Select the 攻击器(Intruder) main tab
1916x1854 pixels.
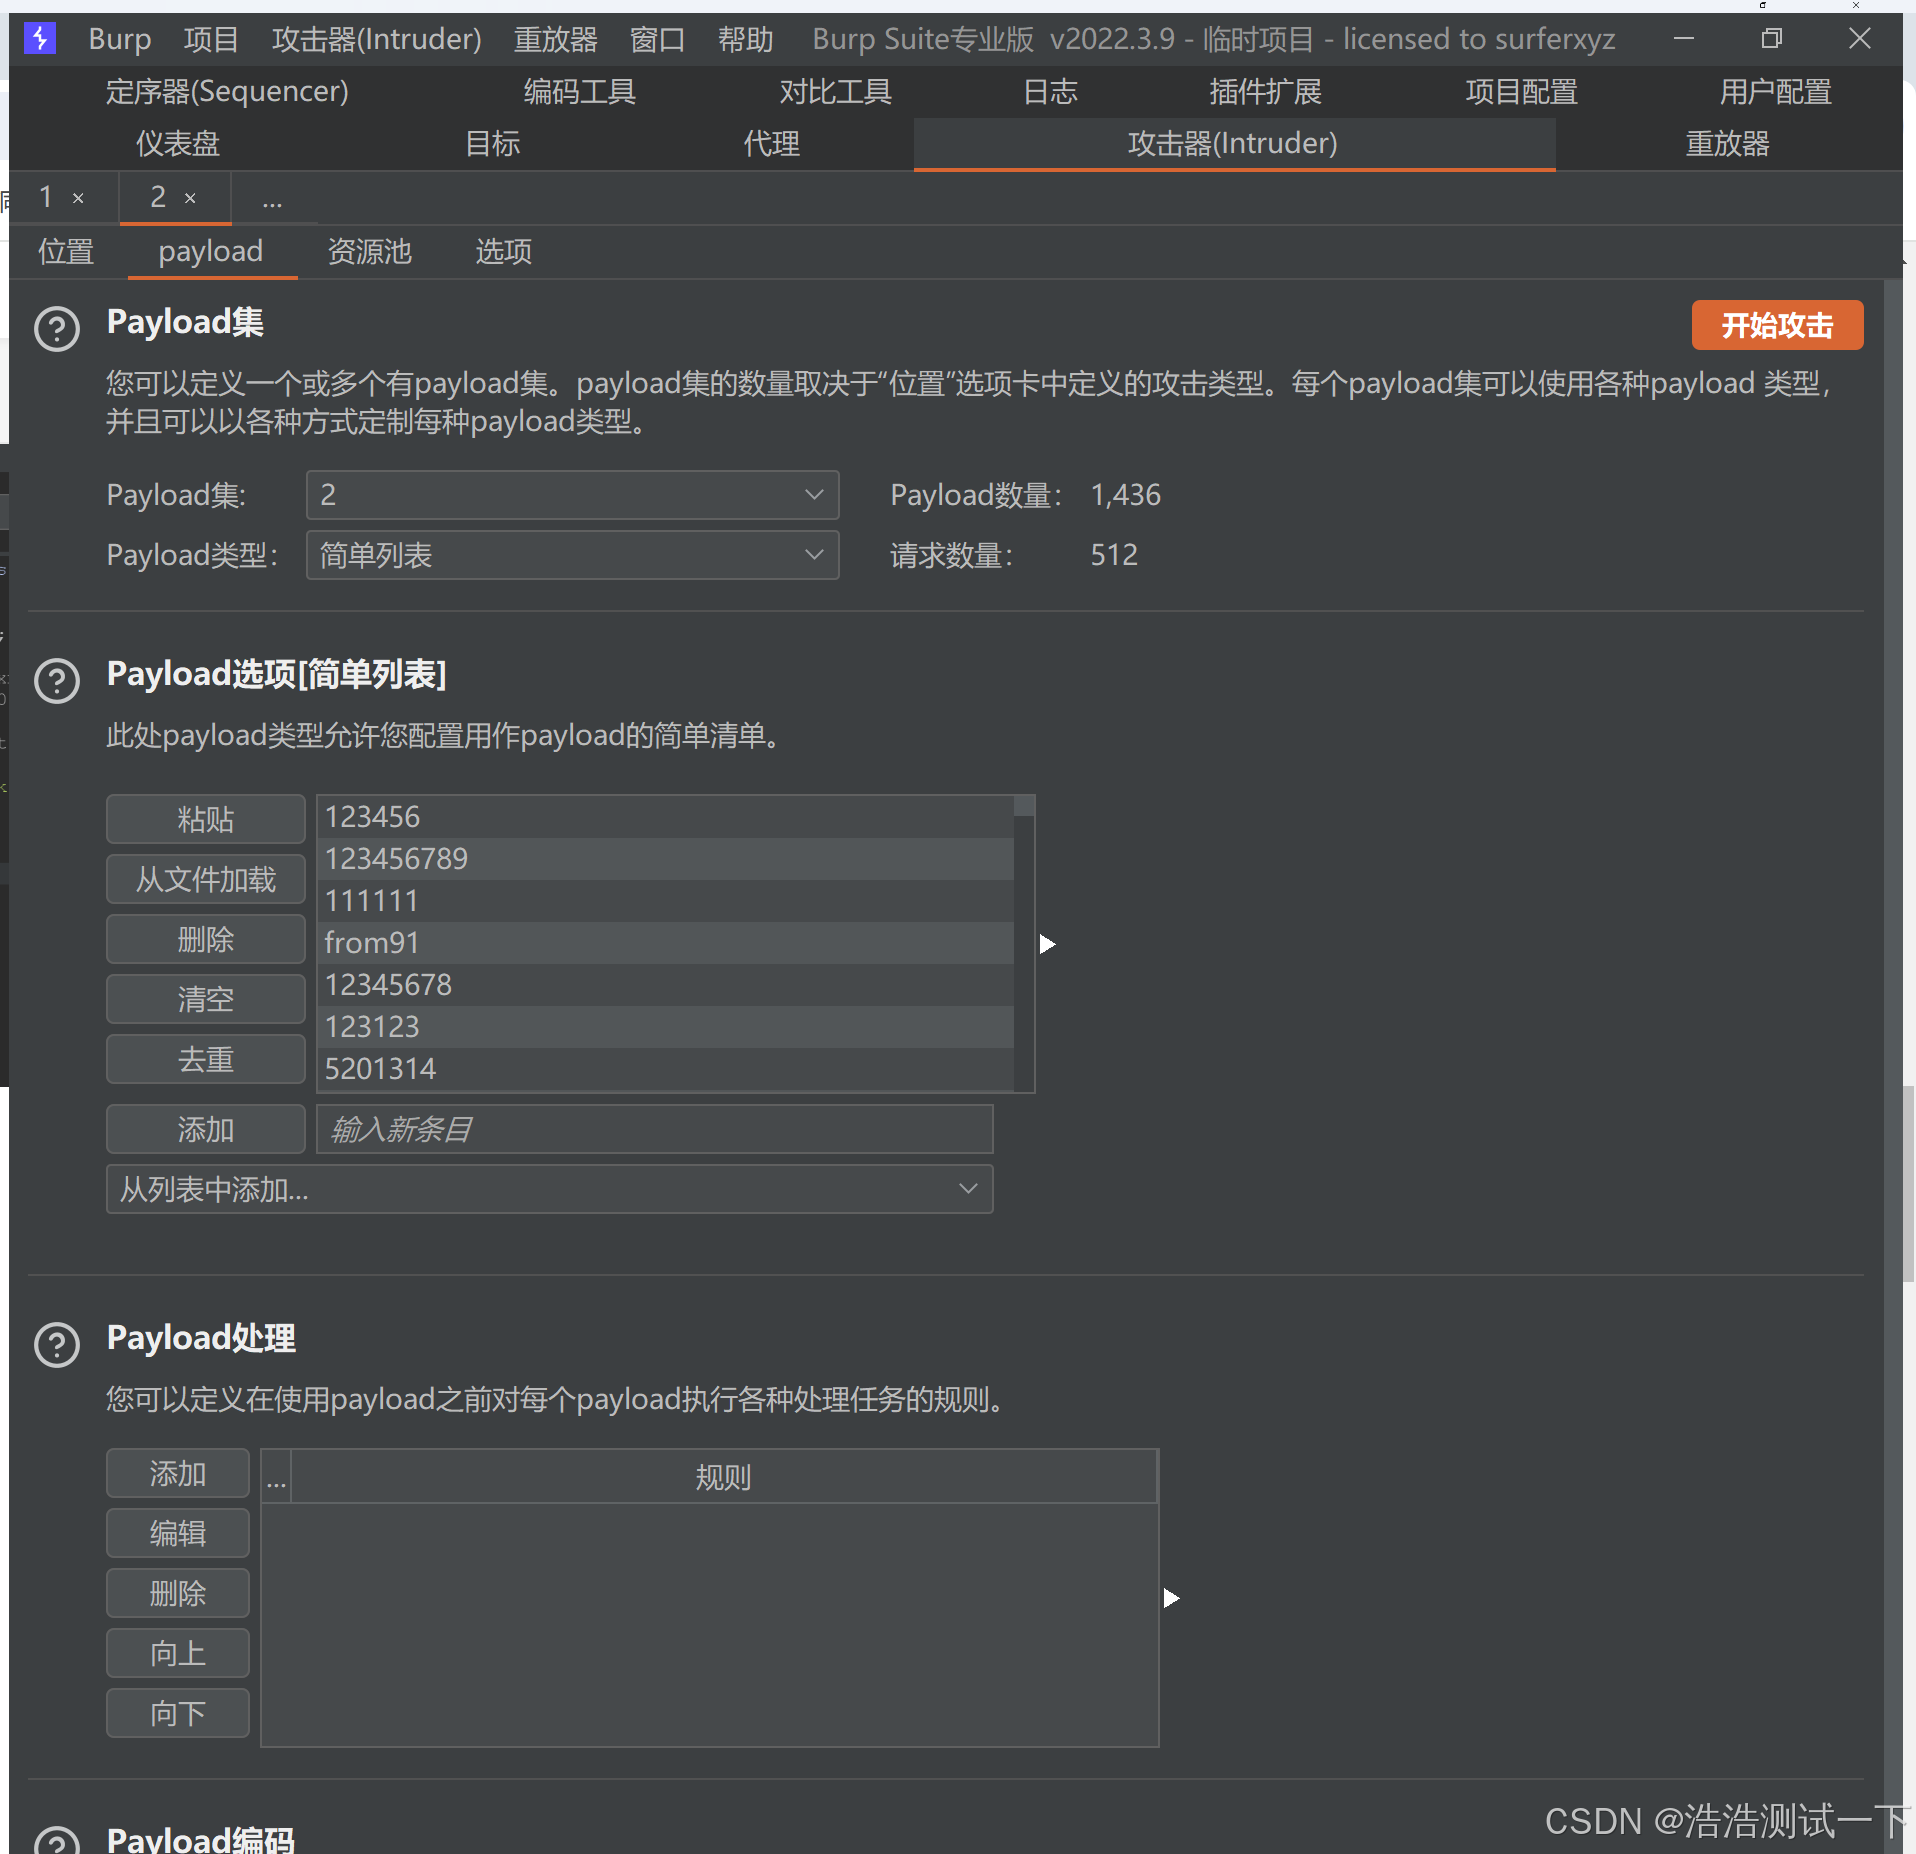pyautogui.click(x=1233, y=144)
